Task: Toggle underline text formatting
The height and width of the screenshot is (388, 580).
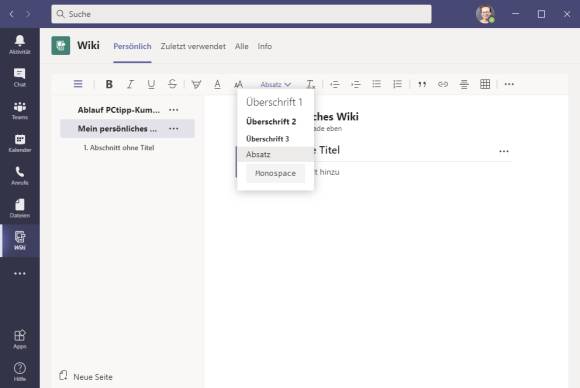Action: (151, 84)
